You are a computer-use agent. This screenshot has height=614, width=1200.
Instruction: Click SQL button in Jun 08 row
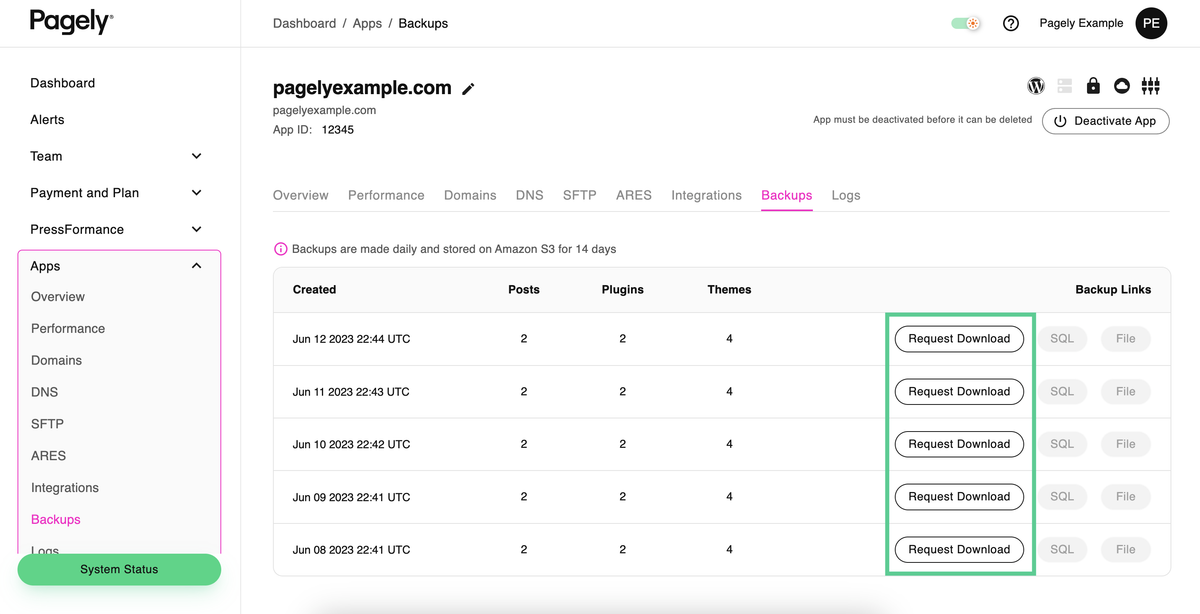click(x=1062, y=549)
